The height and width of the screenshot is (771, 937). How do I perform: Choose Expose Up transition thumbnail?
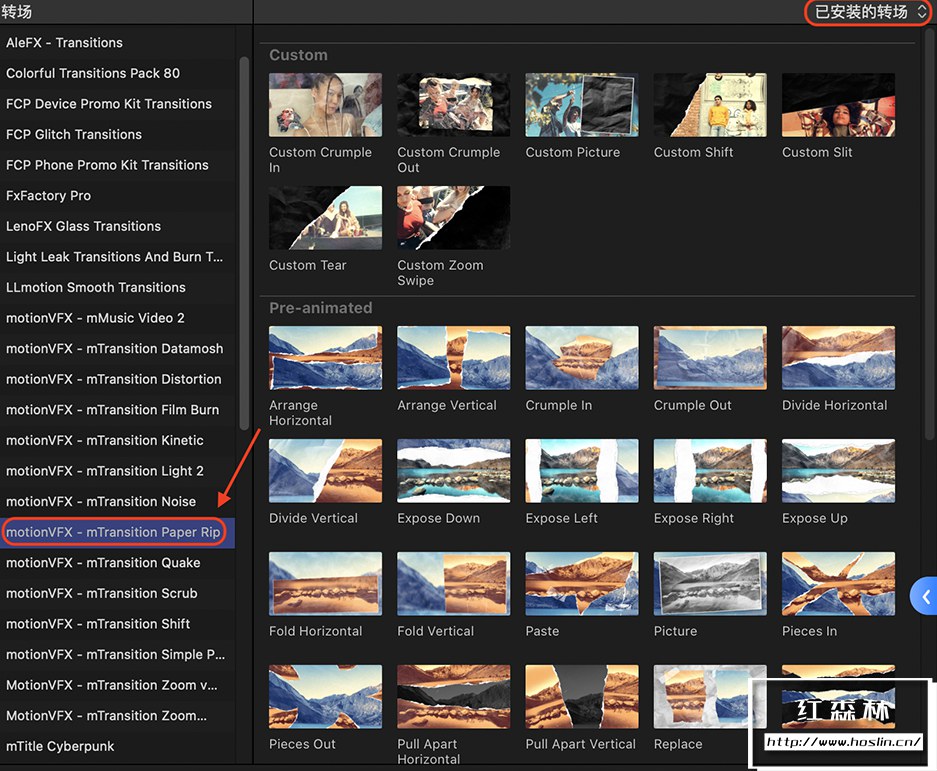coord(838,470)
